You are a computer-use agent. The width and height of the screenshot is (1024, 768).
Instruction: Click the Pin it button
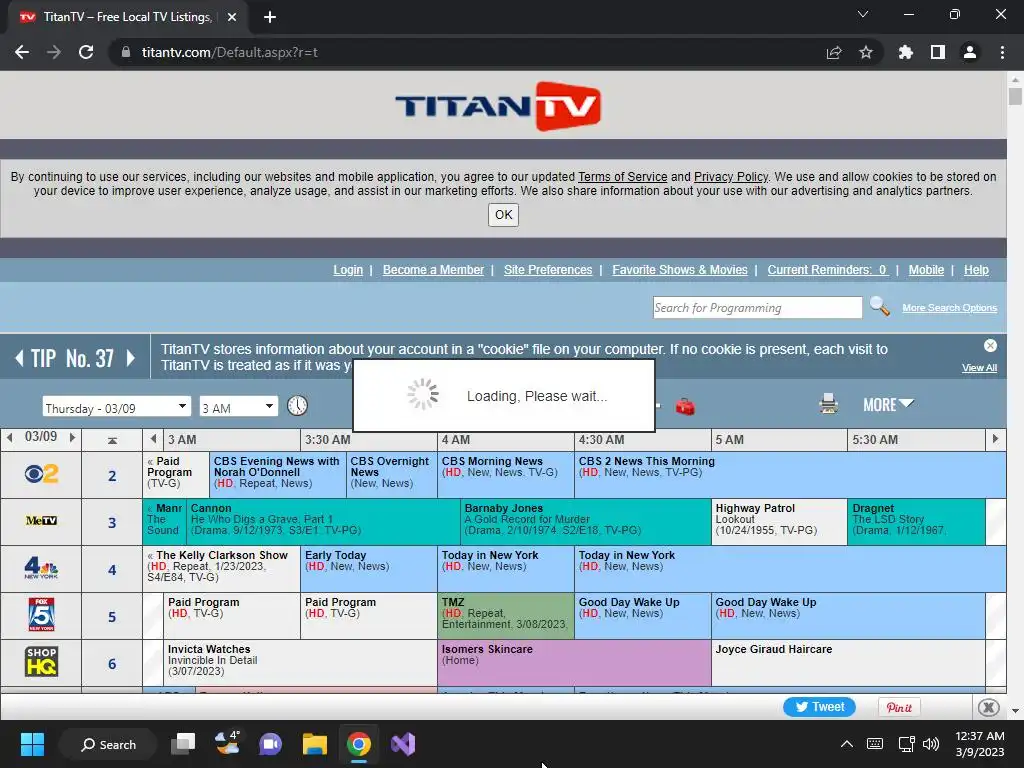tap(899, 707)
